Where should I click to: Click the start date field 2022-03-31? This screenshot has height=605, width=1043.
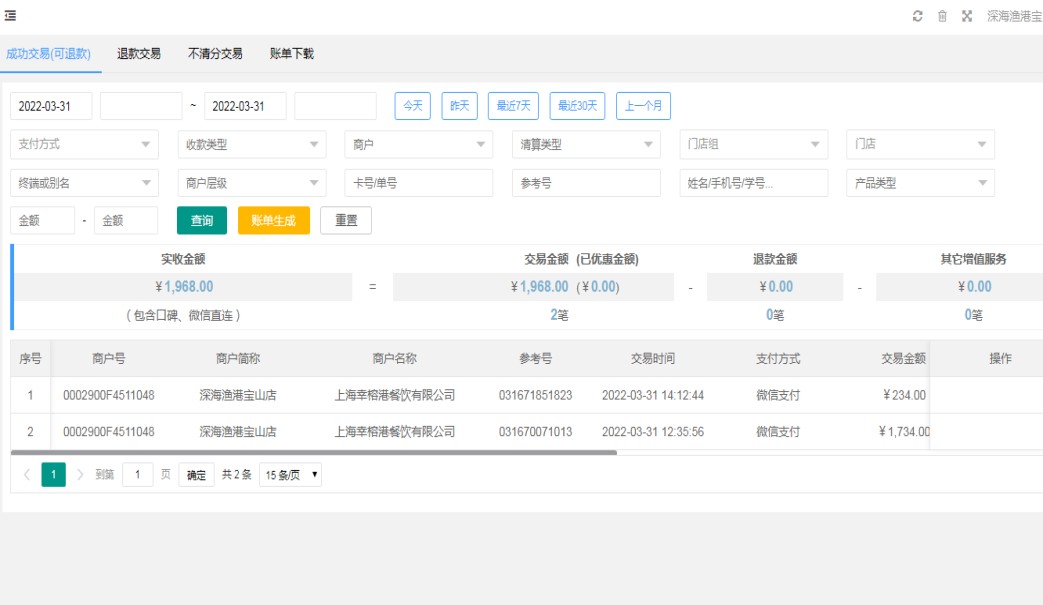coord(51,106)
